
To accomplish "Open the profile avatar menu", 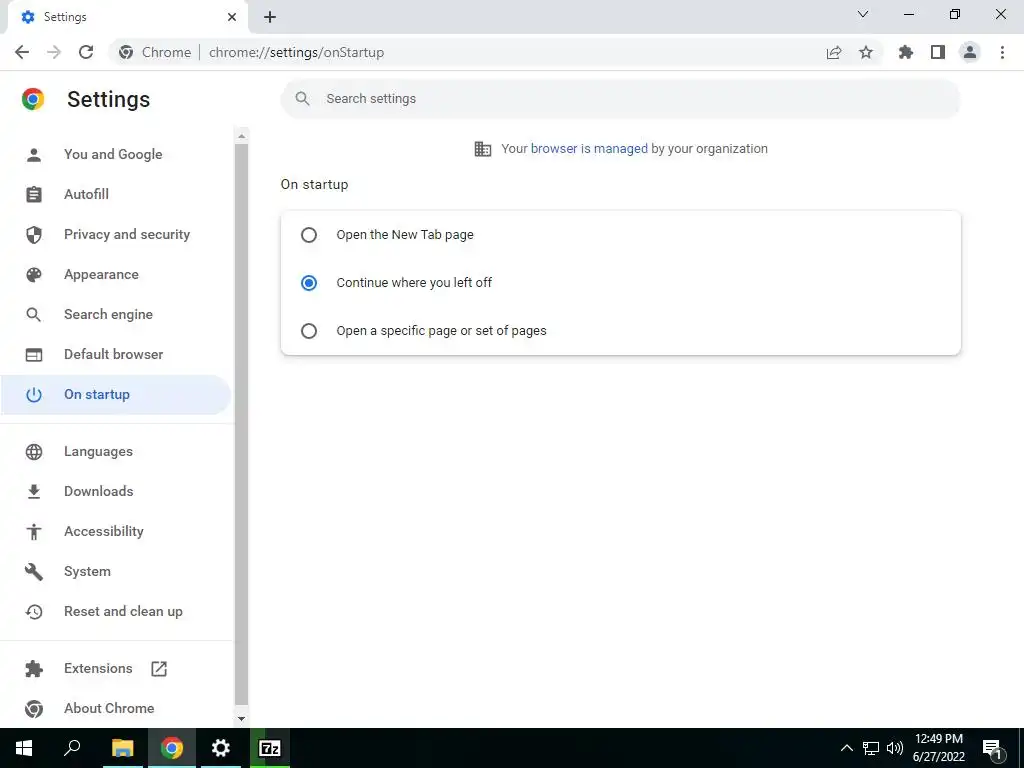I will pyautogui.click(x=970, y=52).
